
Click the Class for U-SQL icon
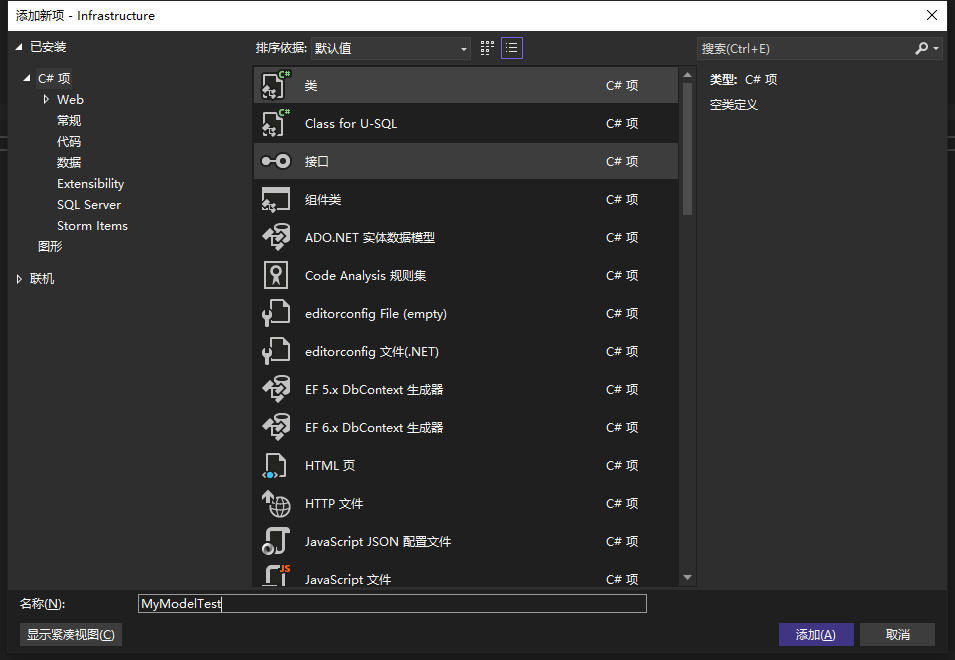click(275, 124)
